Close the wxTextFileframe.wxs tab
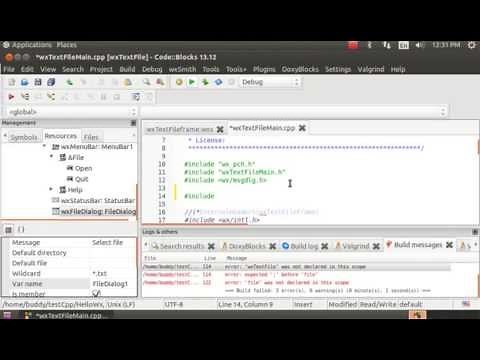 pos(220,129)
